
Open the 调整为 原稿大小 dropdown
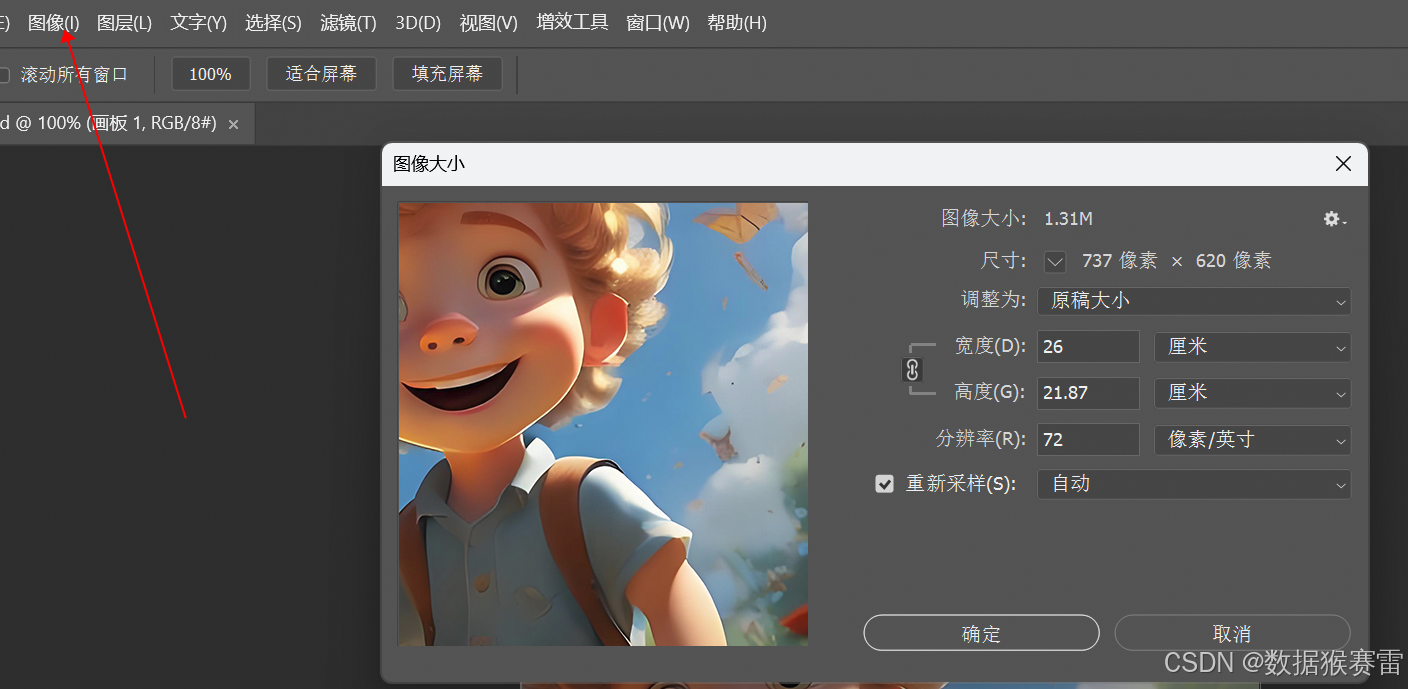tap(1194, 301)
